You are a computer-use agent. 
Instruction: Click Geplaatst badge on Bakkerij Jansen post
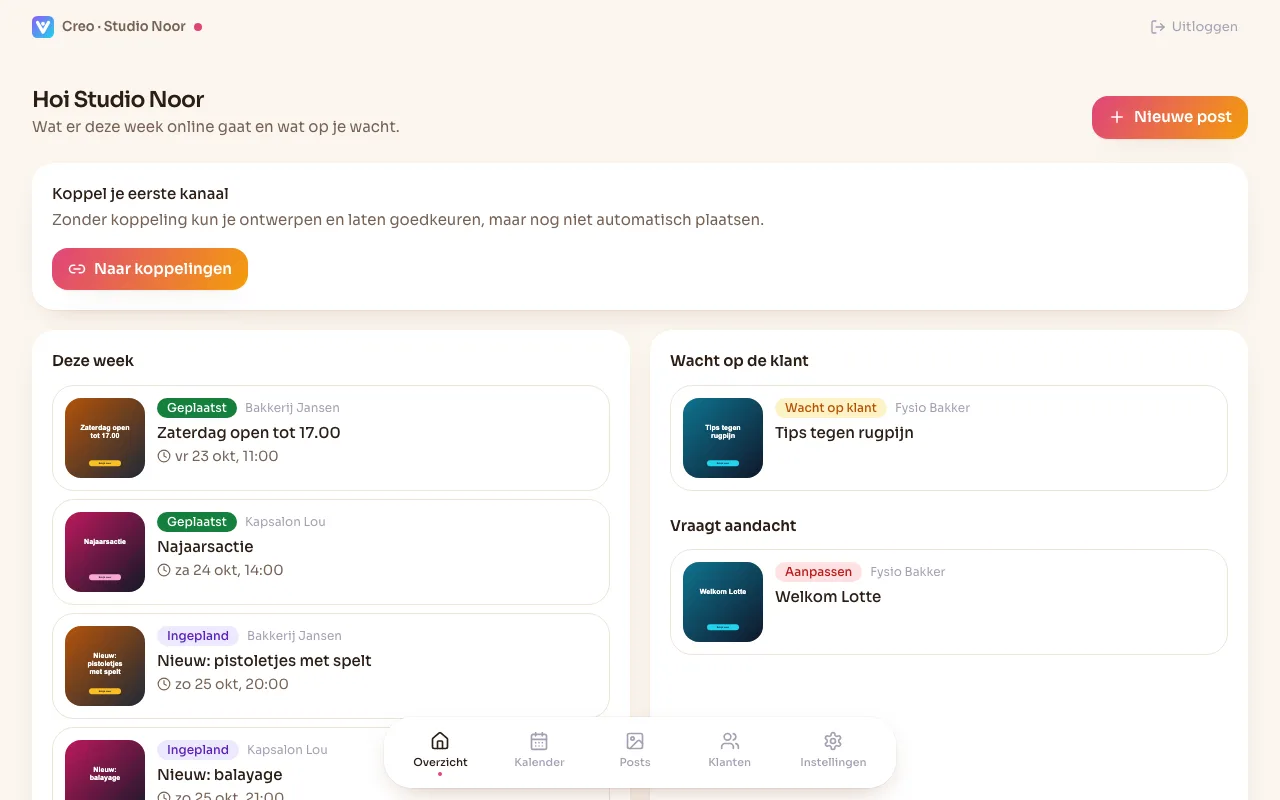197,408
